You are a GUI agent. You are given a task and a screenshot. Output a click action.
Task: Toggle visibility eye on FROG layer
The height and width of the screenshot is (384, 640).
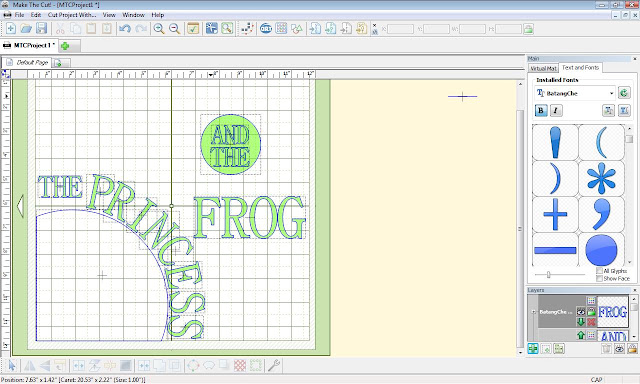(x=581, y=312)
